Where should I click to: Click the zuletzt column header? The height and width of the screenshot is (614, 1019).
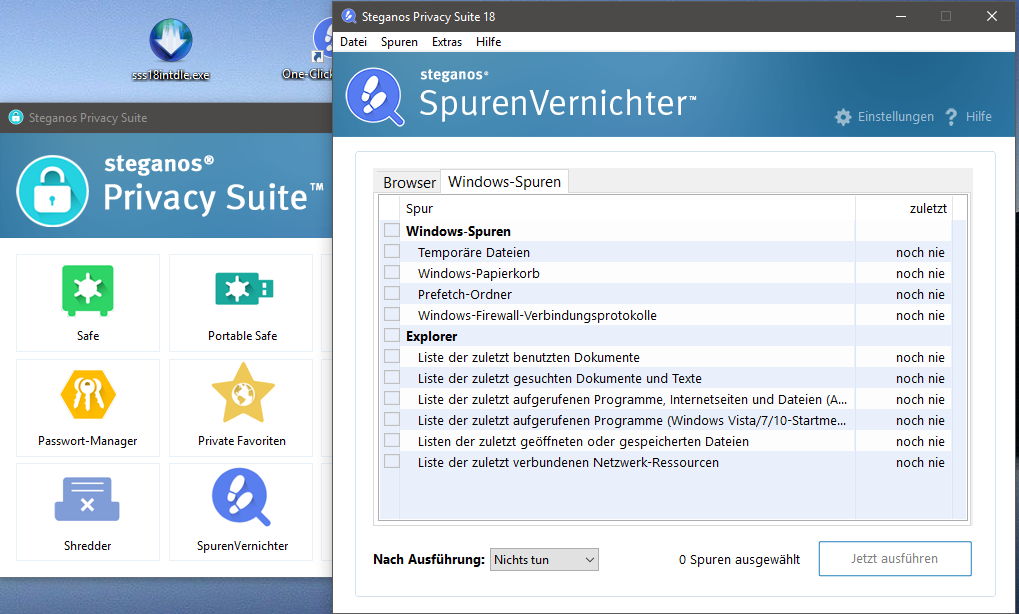tap(904, 209)
